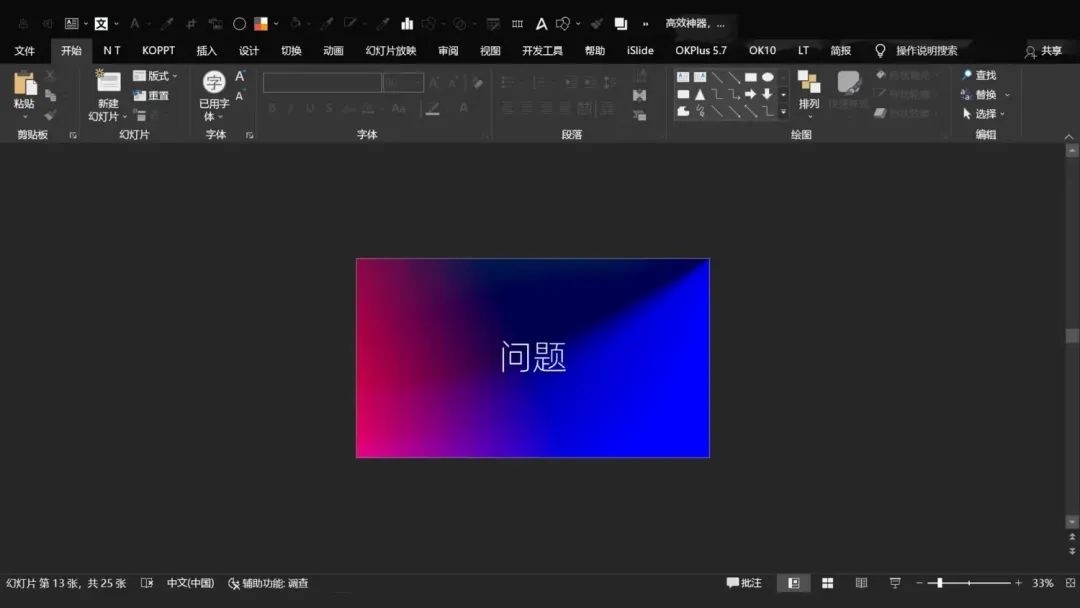Click the 中文(中国) language indicator
This screenshot has width=1080, height=608.
(x=190, y=583)
